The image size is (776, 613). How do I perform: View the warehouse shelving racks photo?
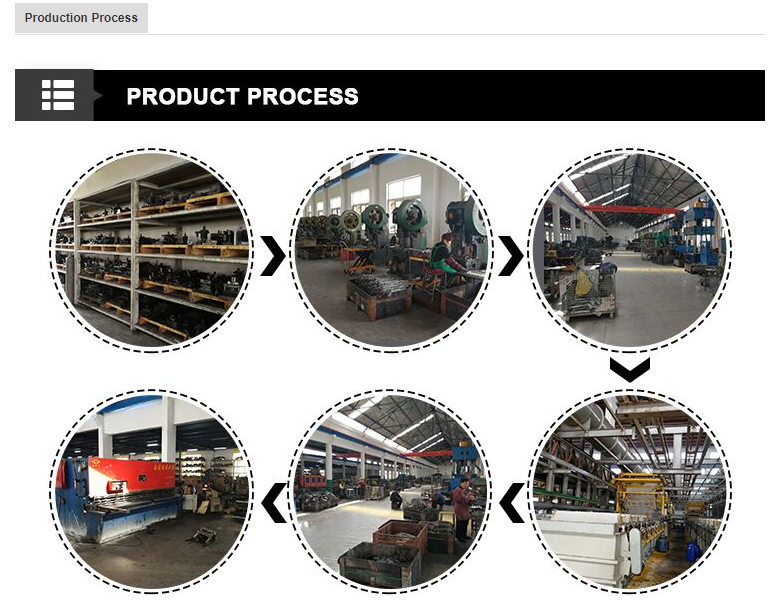151,250
